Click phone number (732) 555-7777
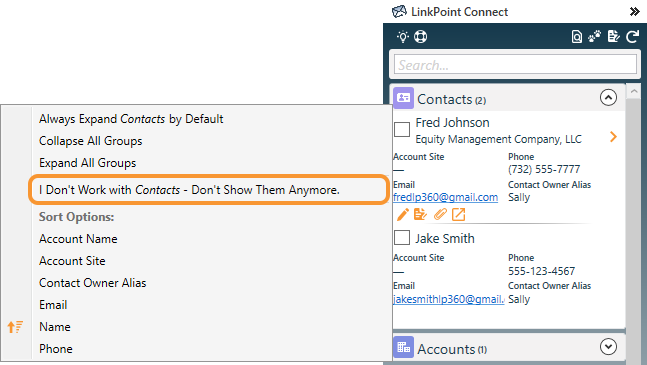Screen dimensions: 647x365 544,169
